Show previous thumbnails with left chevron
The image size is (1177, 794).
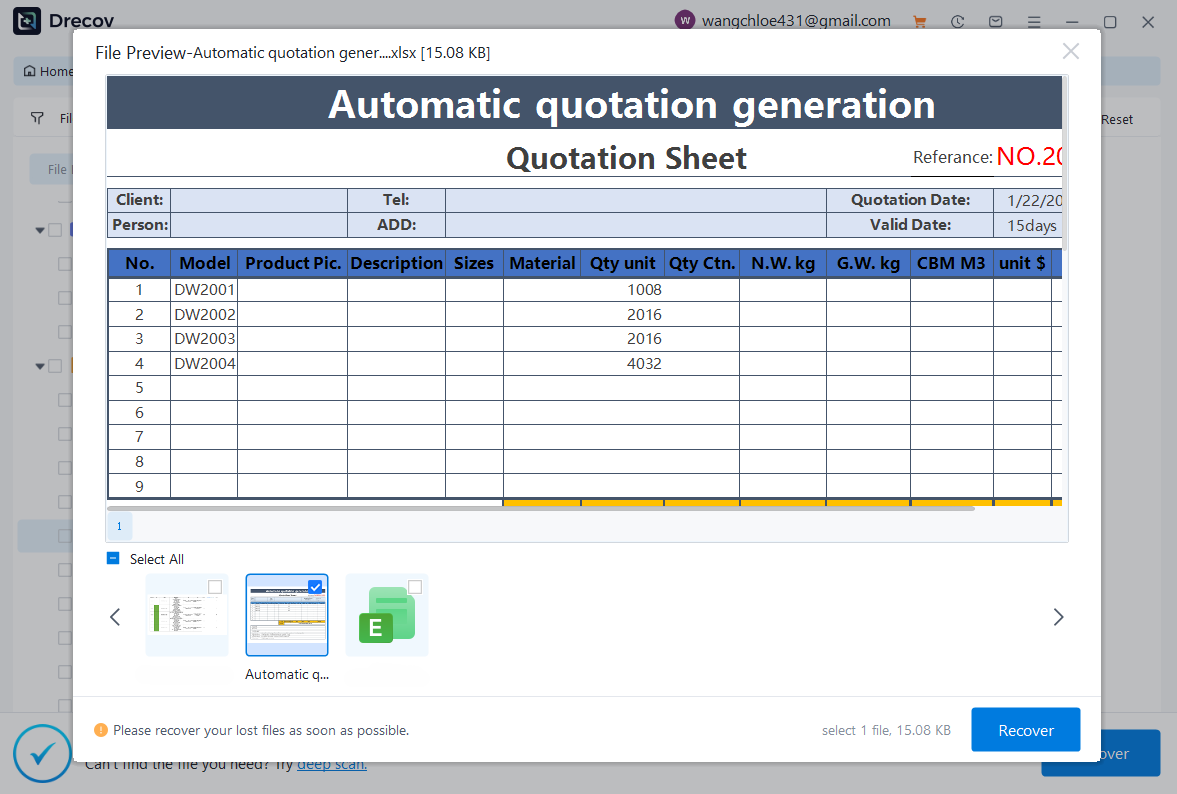tap(115, 617)
